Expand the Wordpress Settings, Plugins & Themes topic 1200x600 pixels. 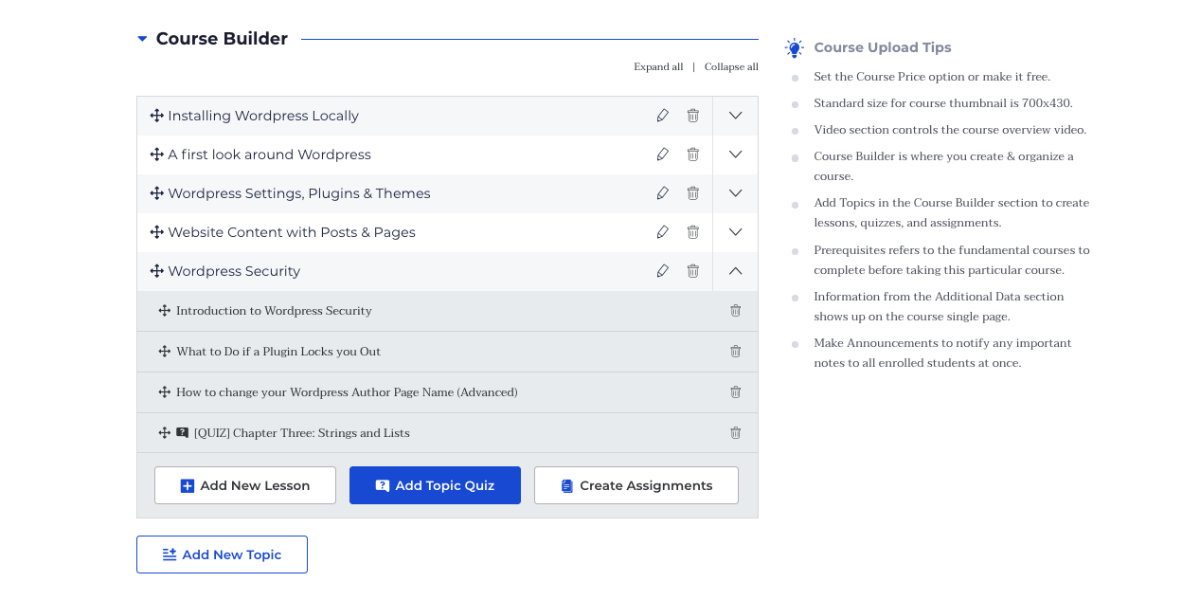point(736,193)
